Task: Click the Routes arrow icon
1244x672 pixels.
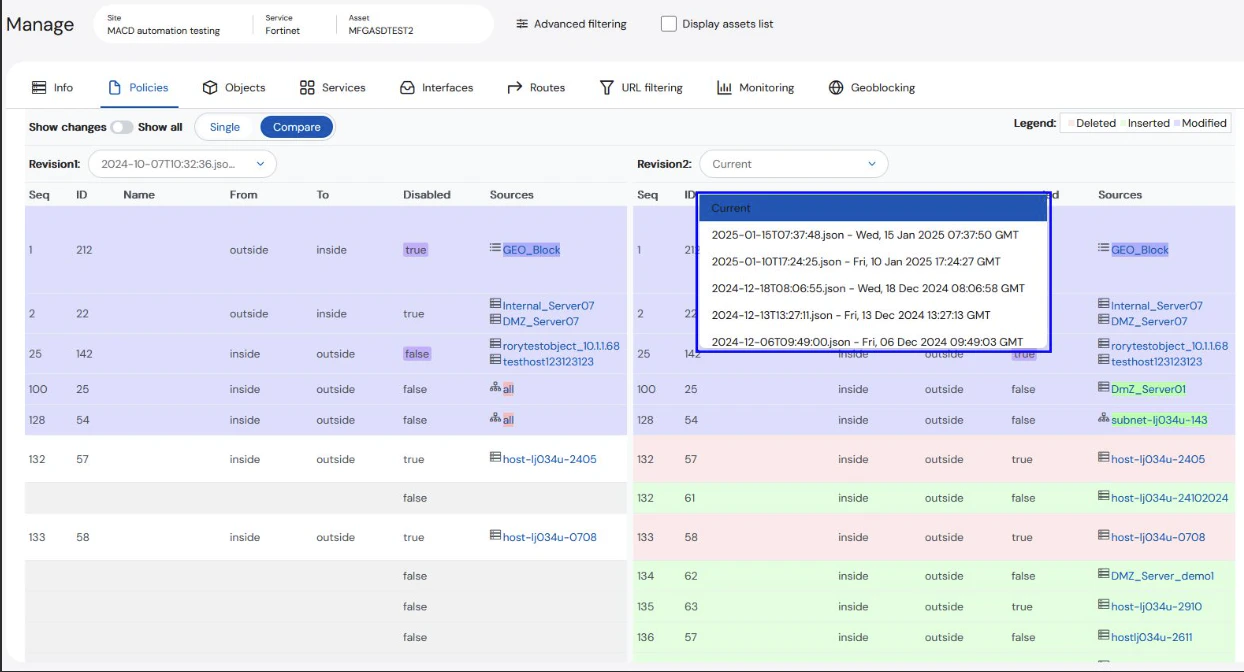Action: pos(515,88)
